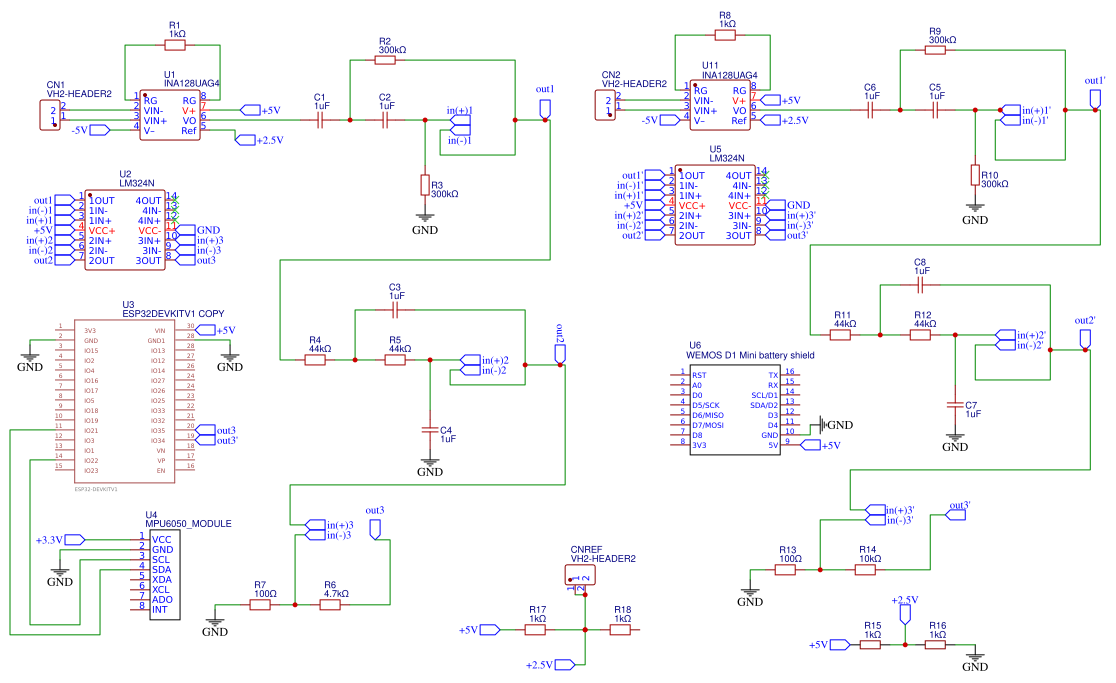
Task: Click resistor R18 1kΩ
Action: 620,630
